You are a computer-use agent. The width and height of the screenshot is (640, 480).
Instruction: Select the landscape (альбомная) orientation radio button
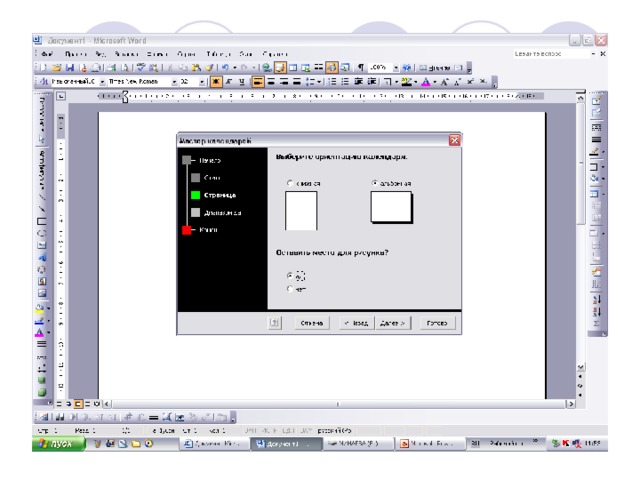(373, 183)
